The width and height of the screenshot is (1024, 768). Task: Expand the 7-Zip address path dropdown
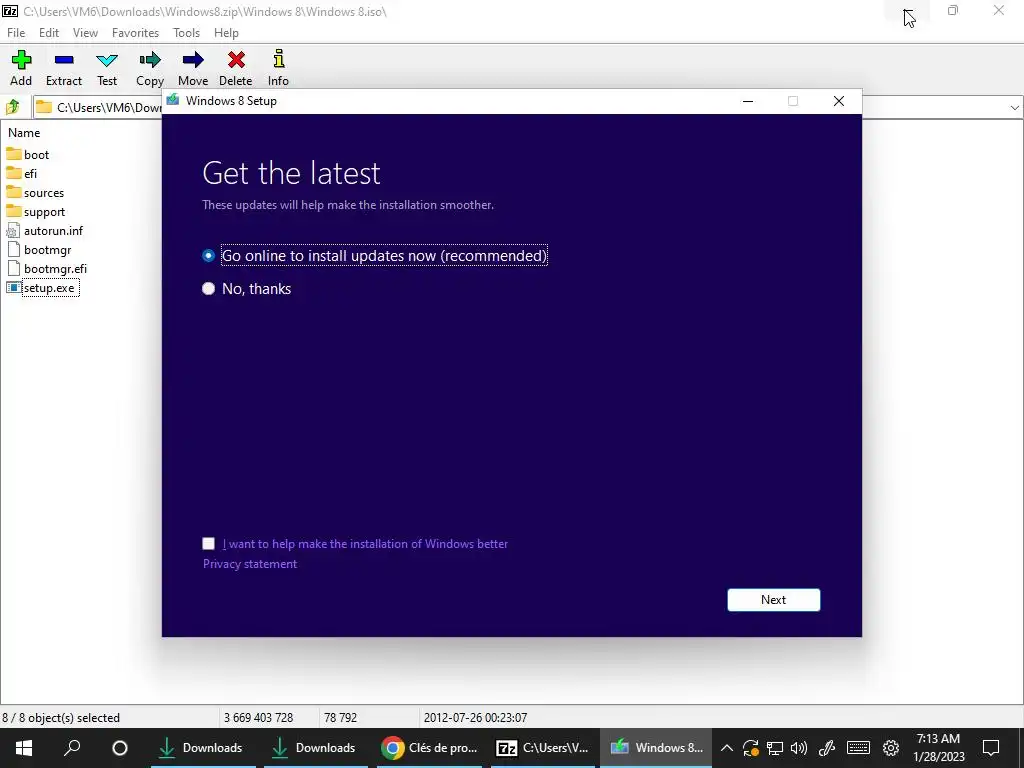point(1014,107)
